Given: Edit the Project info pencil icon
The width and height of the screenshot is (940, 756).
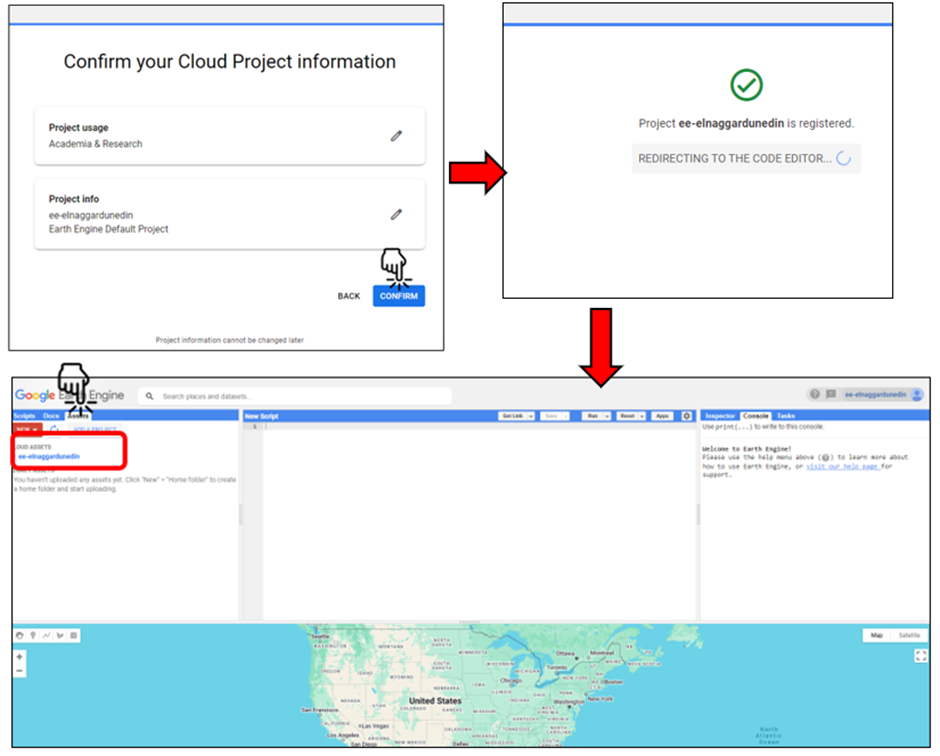Looking at the screenshot, I should (396, 214).
